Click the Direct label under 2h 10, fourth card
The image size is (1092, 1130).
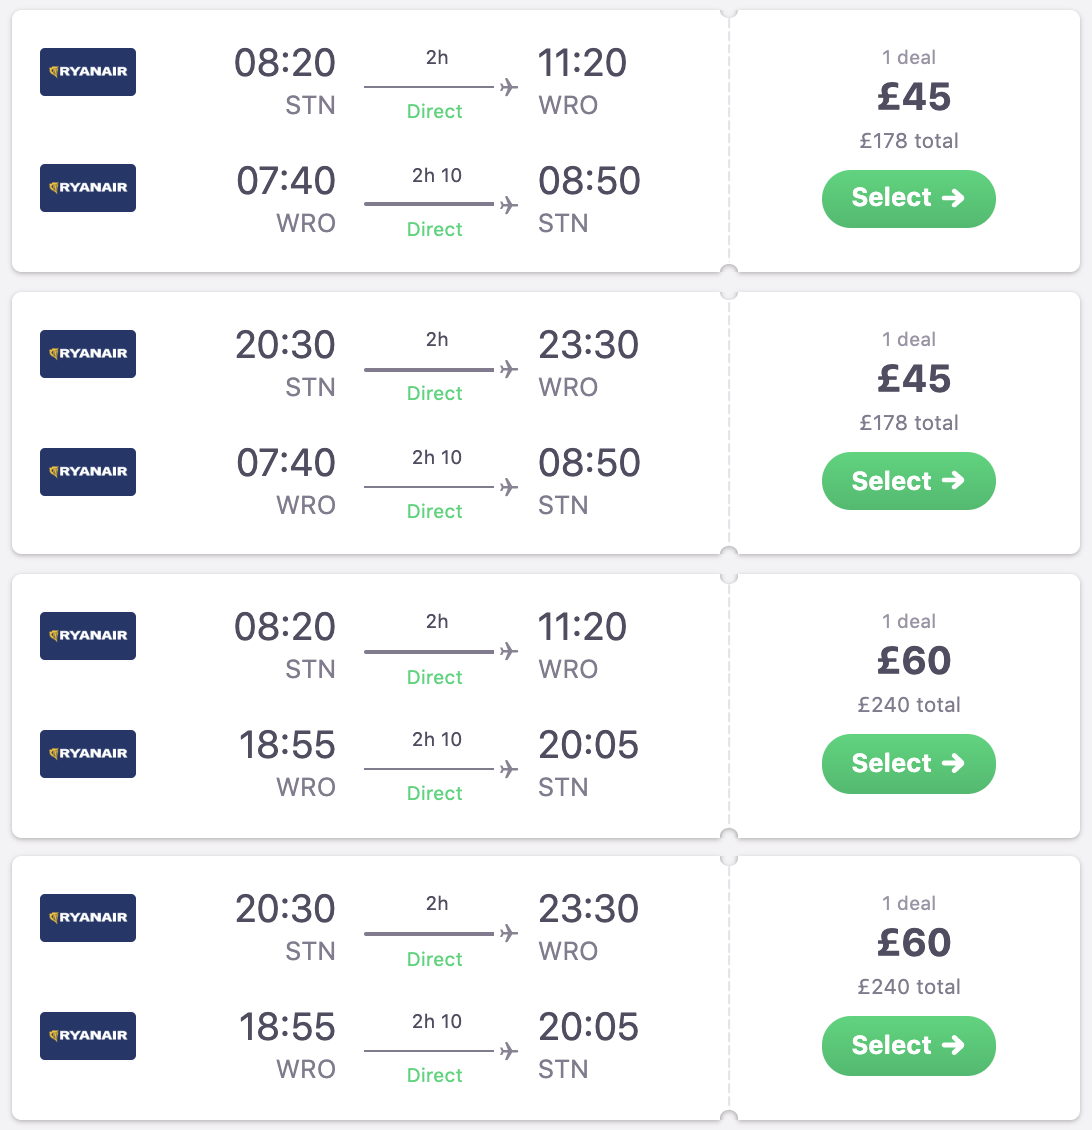coord(435,1075)
